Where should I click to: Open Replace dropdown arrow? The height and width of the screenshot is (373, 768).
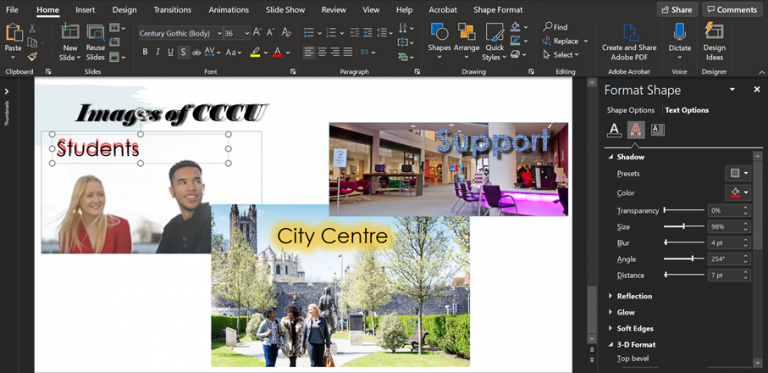click(x=585, y=41)
